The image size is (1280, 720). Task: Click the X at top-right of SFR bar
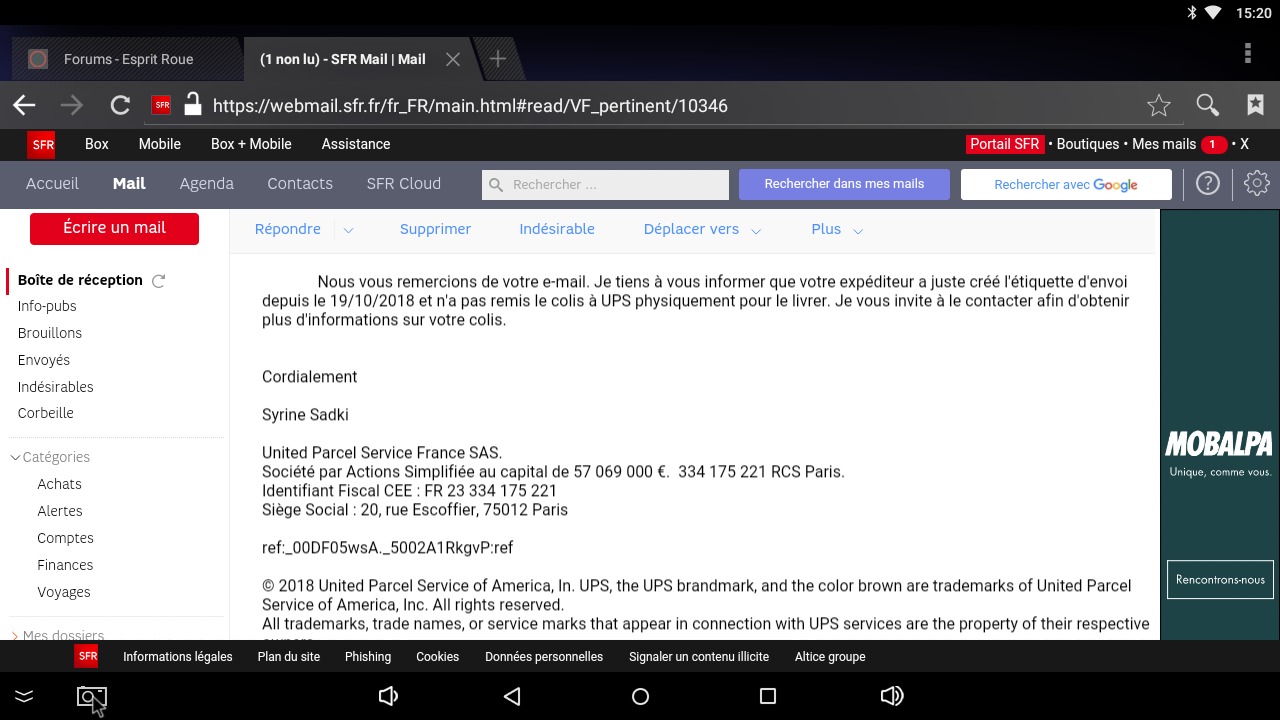[1245, 144]
